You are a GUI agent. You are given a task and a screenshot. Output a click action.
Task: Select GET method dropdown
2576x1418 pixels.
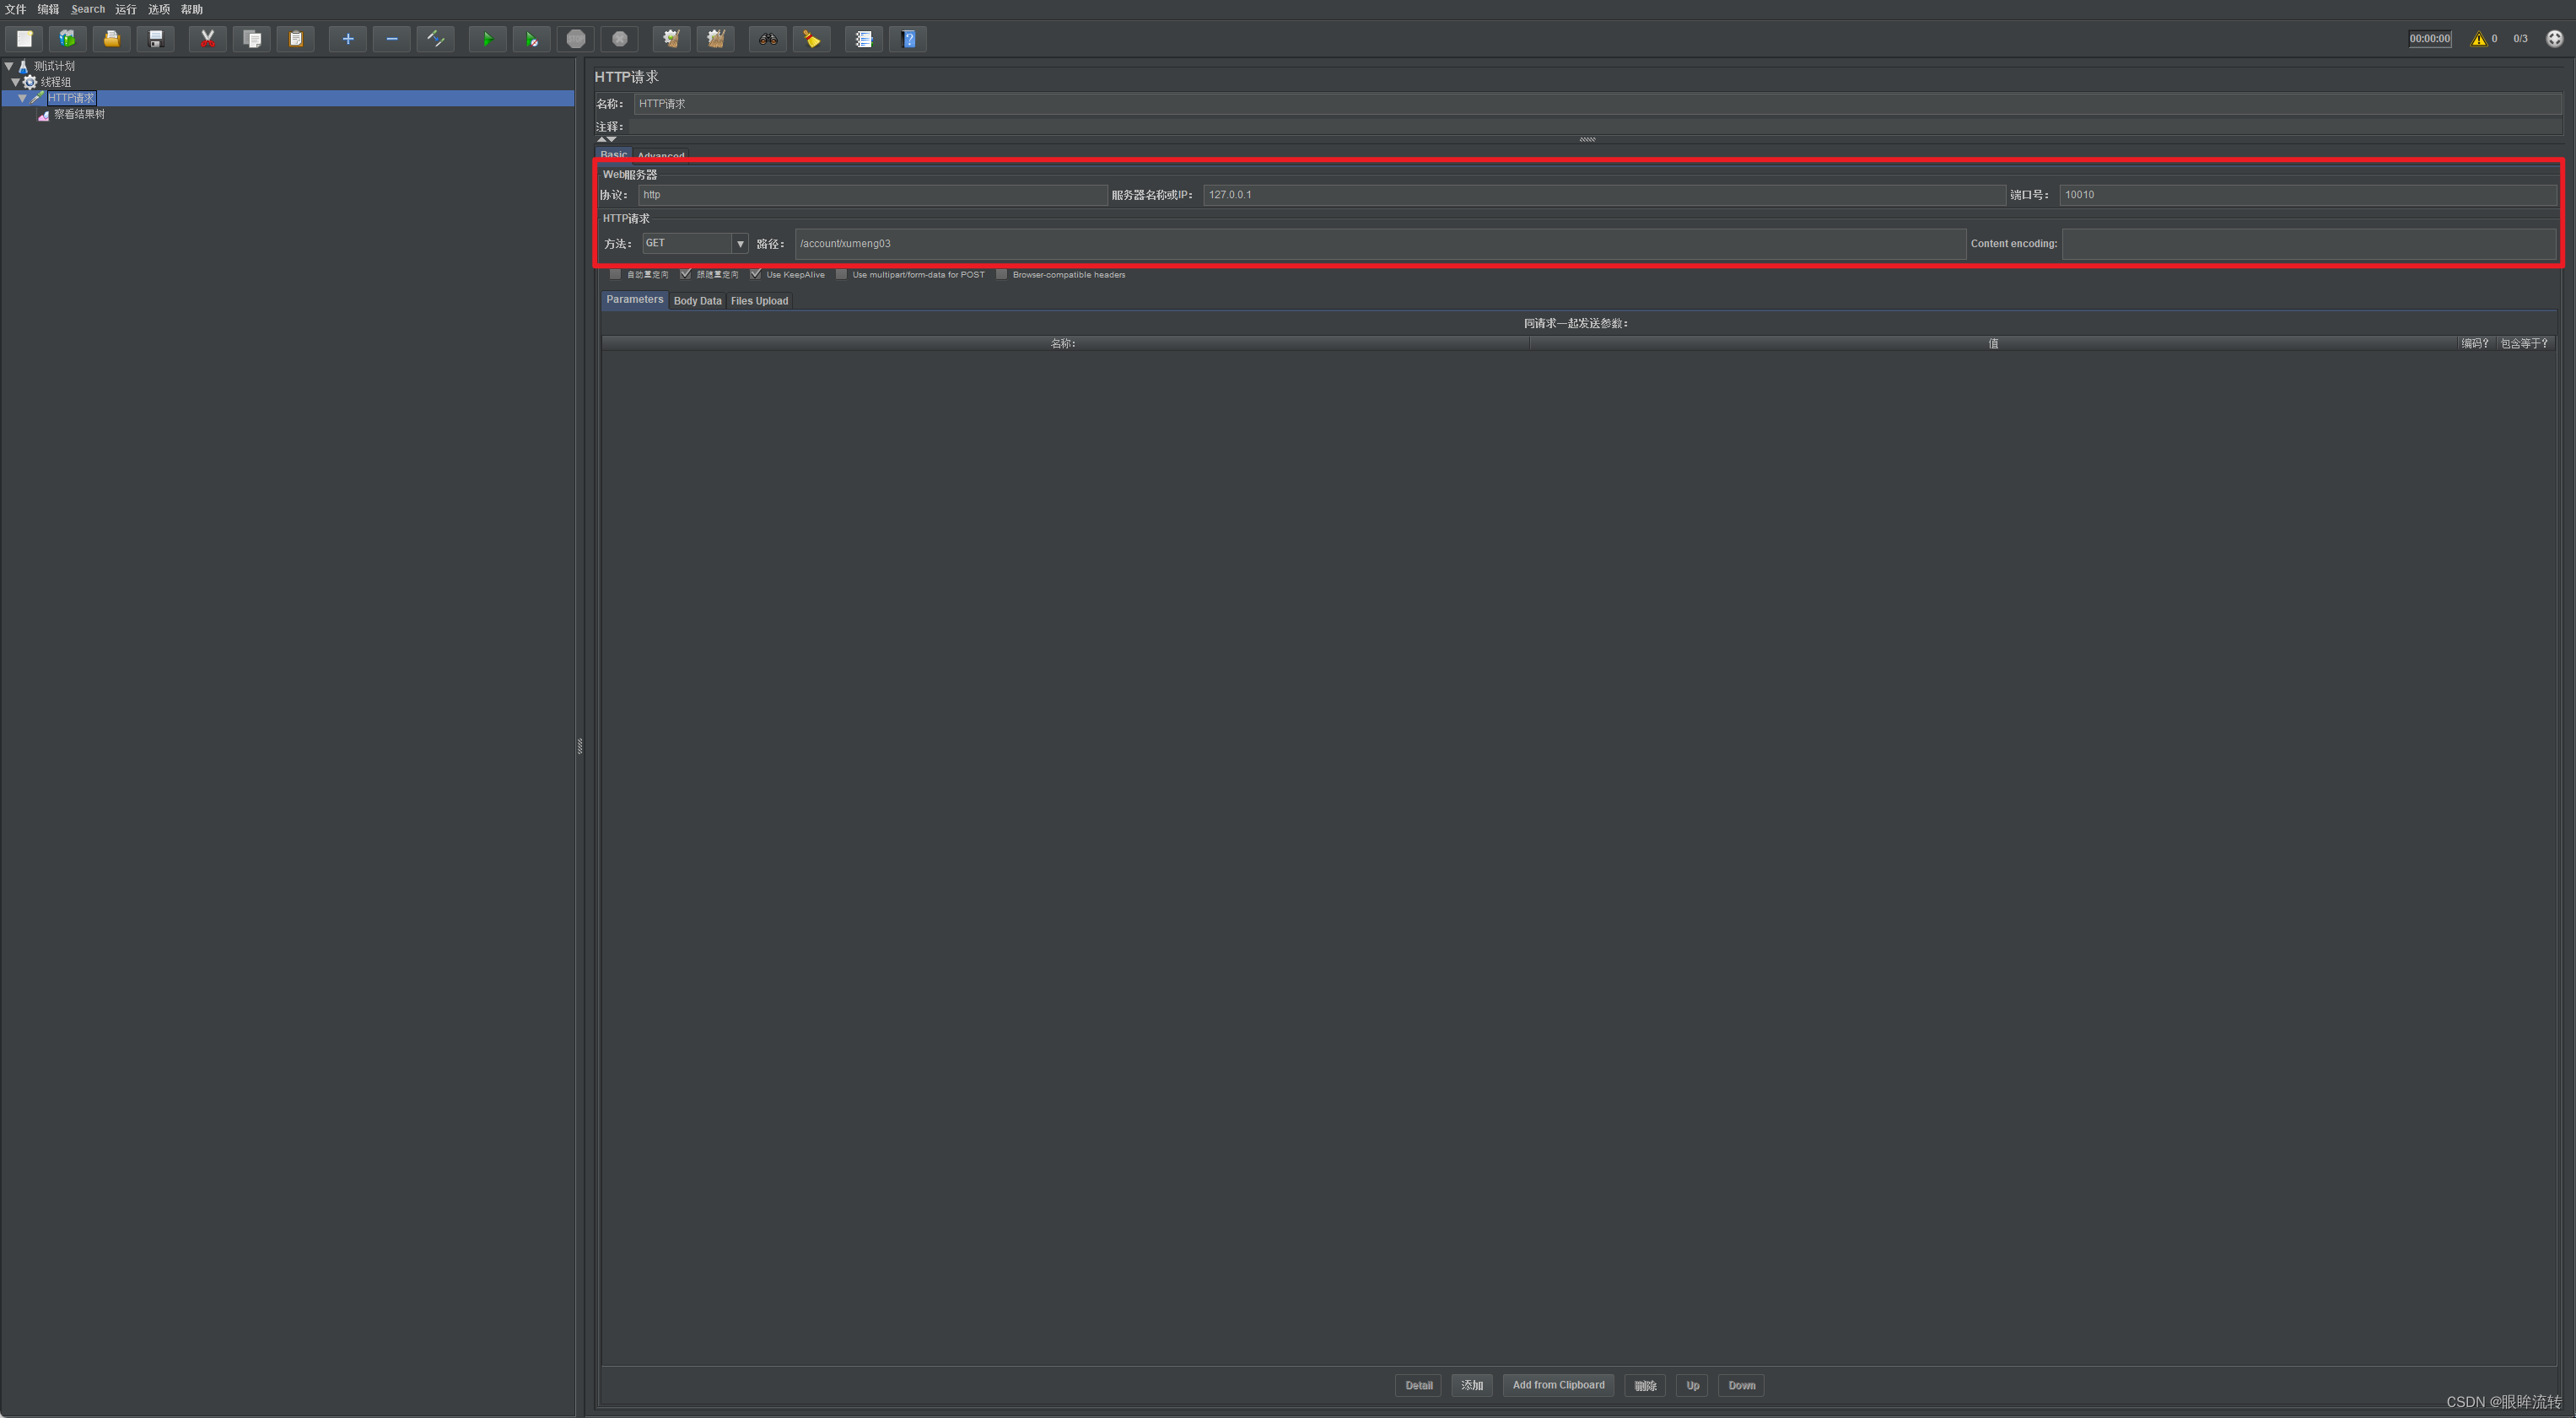coord(693,243)
